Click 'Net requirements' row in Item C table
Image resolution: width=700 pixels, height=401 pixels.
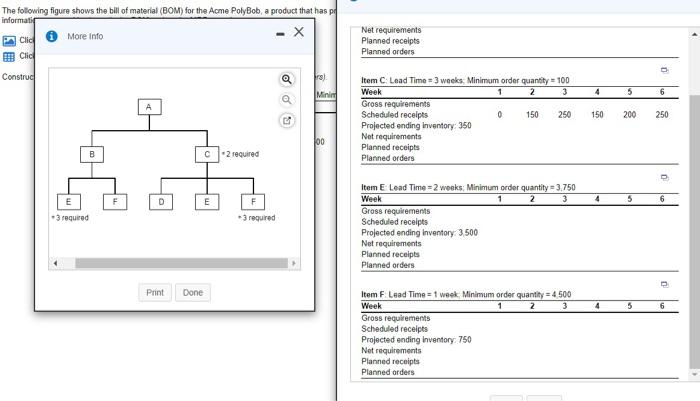(520, 137)
